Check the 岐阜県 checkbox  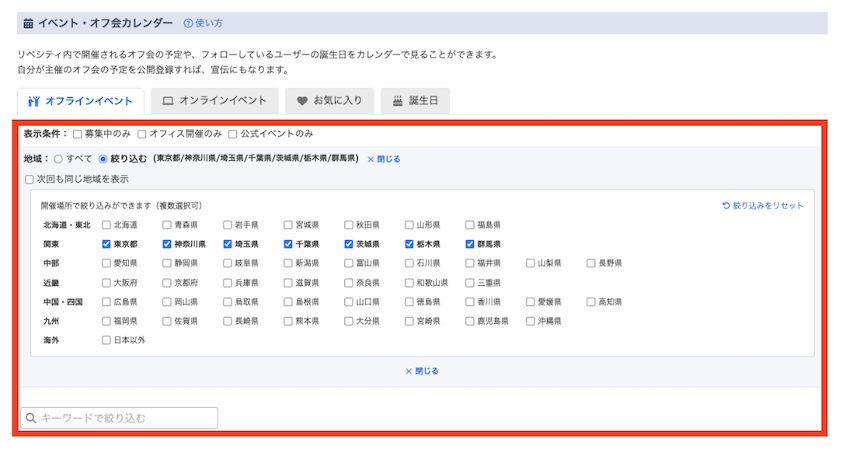tap(227, 263)
